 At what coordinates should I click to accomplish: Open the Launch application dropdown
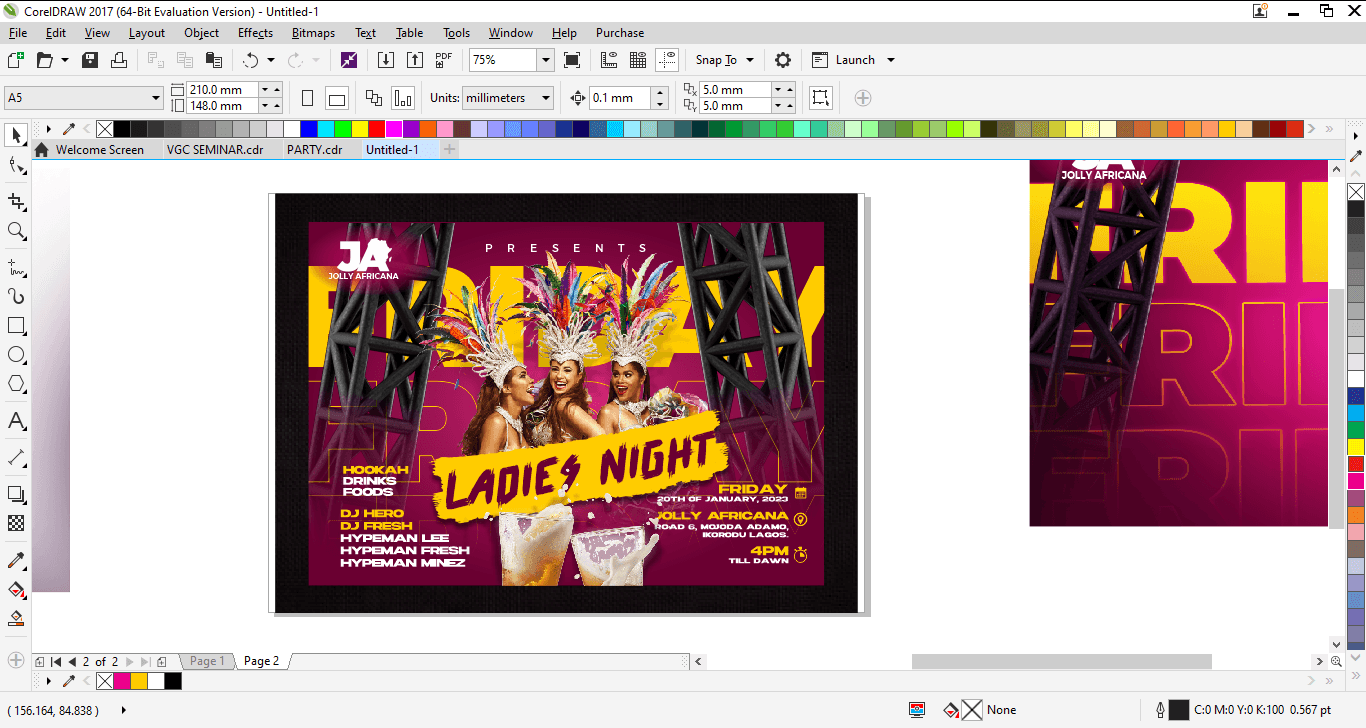[890, 60]
